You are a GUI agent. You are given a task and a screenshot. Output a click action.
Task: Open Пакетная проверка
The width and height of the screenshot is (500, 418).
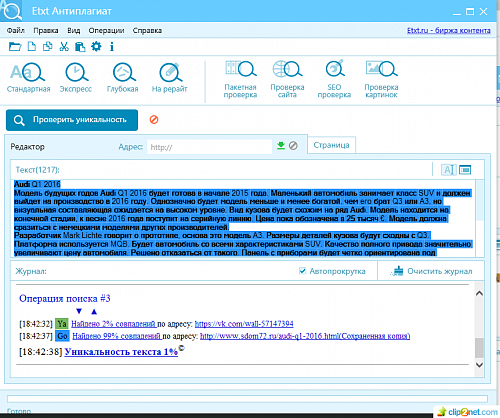(240, 79)
